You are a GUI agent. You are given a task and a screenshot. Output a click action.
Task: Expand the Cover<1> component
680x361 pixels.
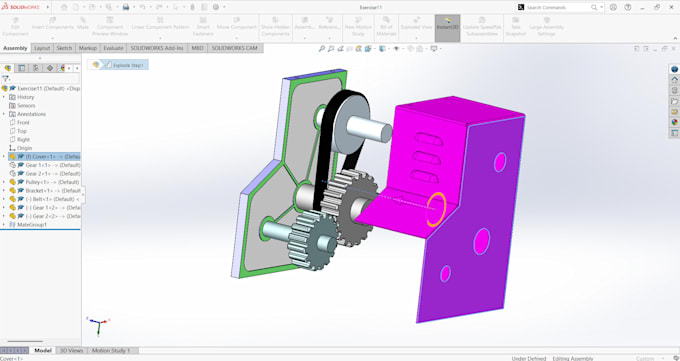(4, 157)
